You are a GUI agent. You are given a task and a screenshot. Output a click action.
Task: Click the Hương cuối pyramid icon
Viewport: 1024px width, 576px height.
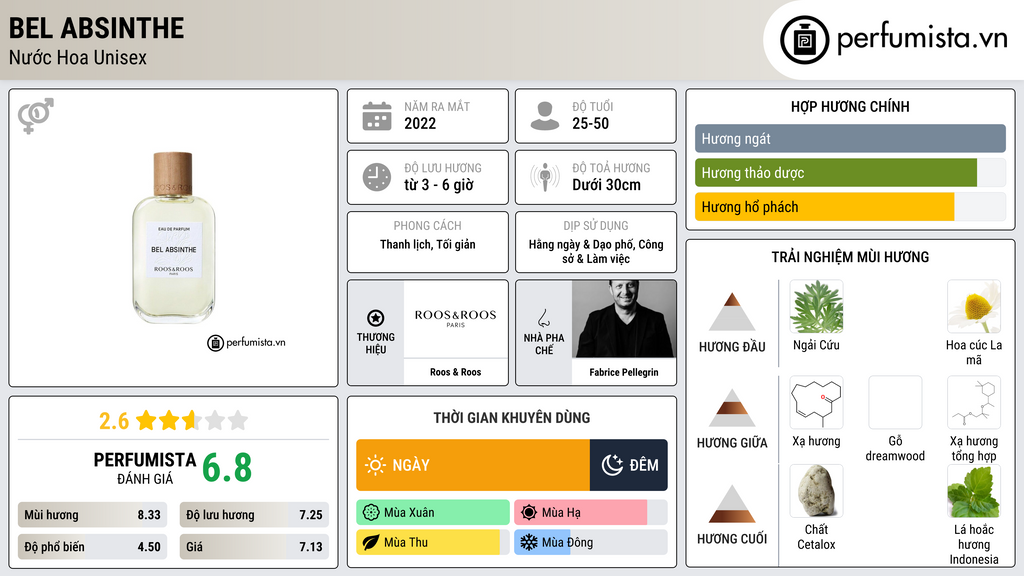coord(732,504)
